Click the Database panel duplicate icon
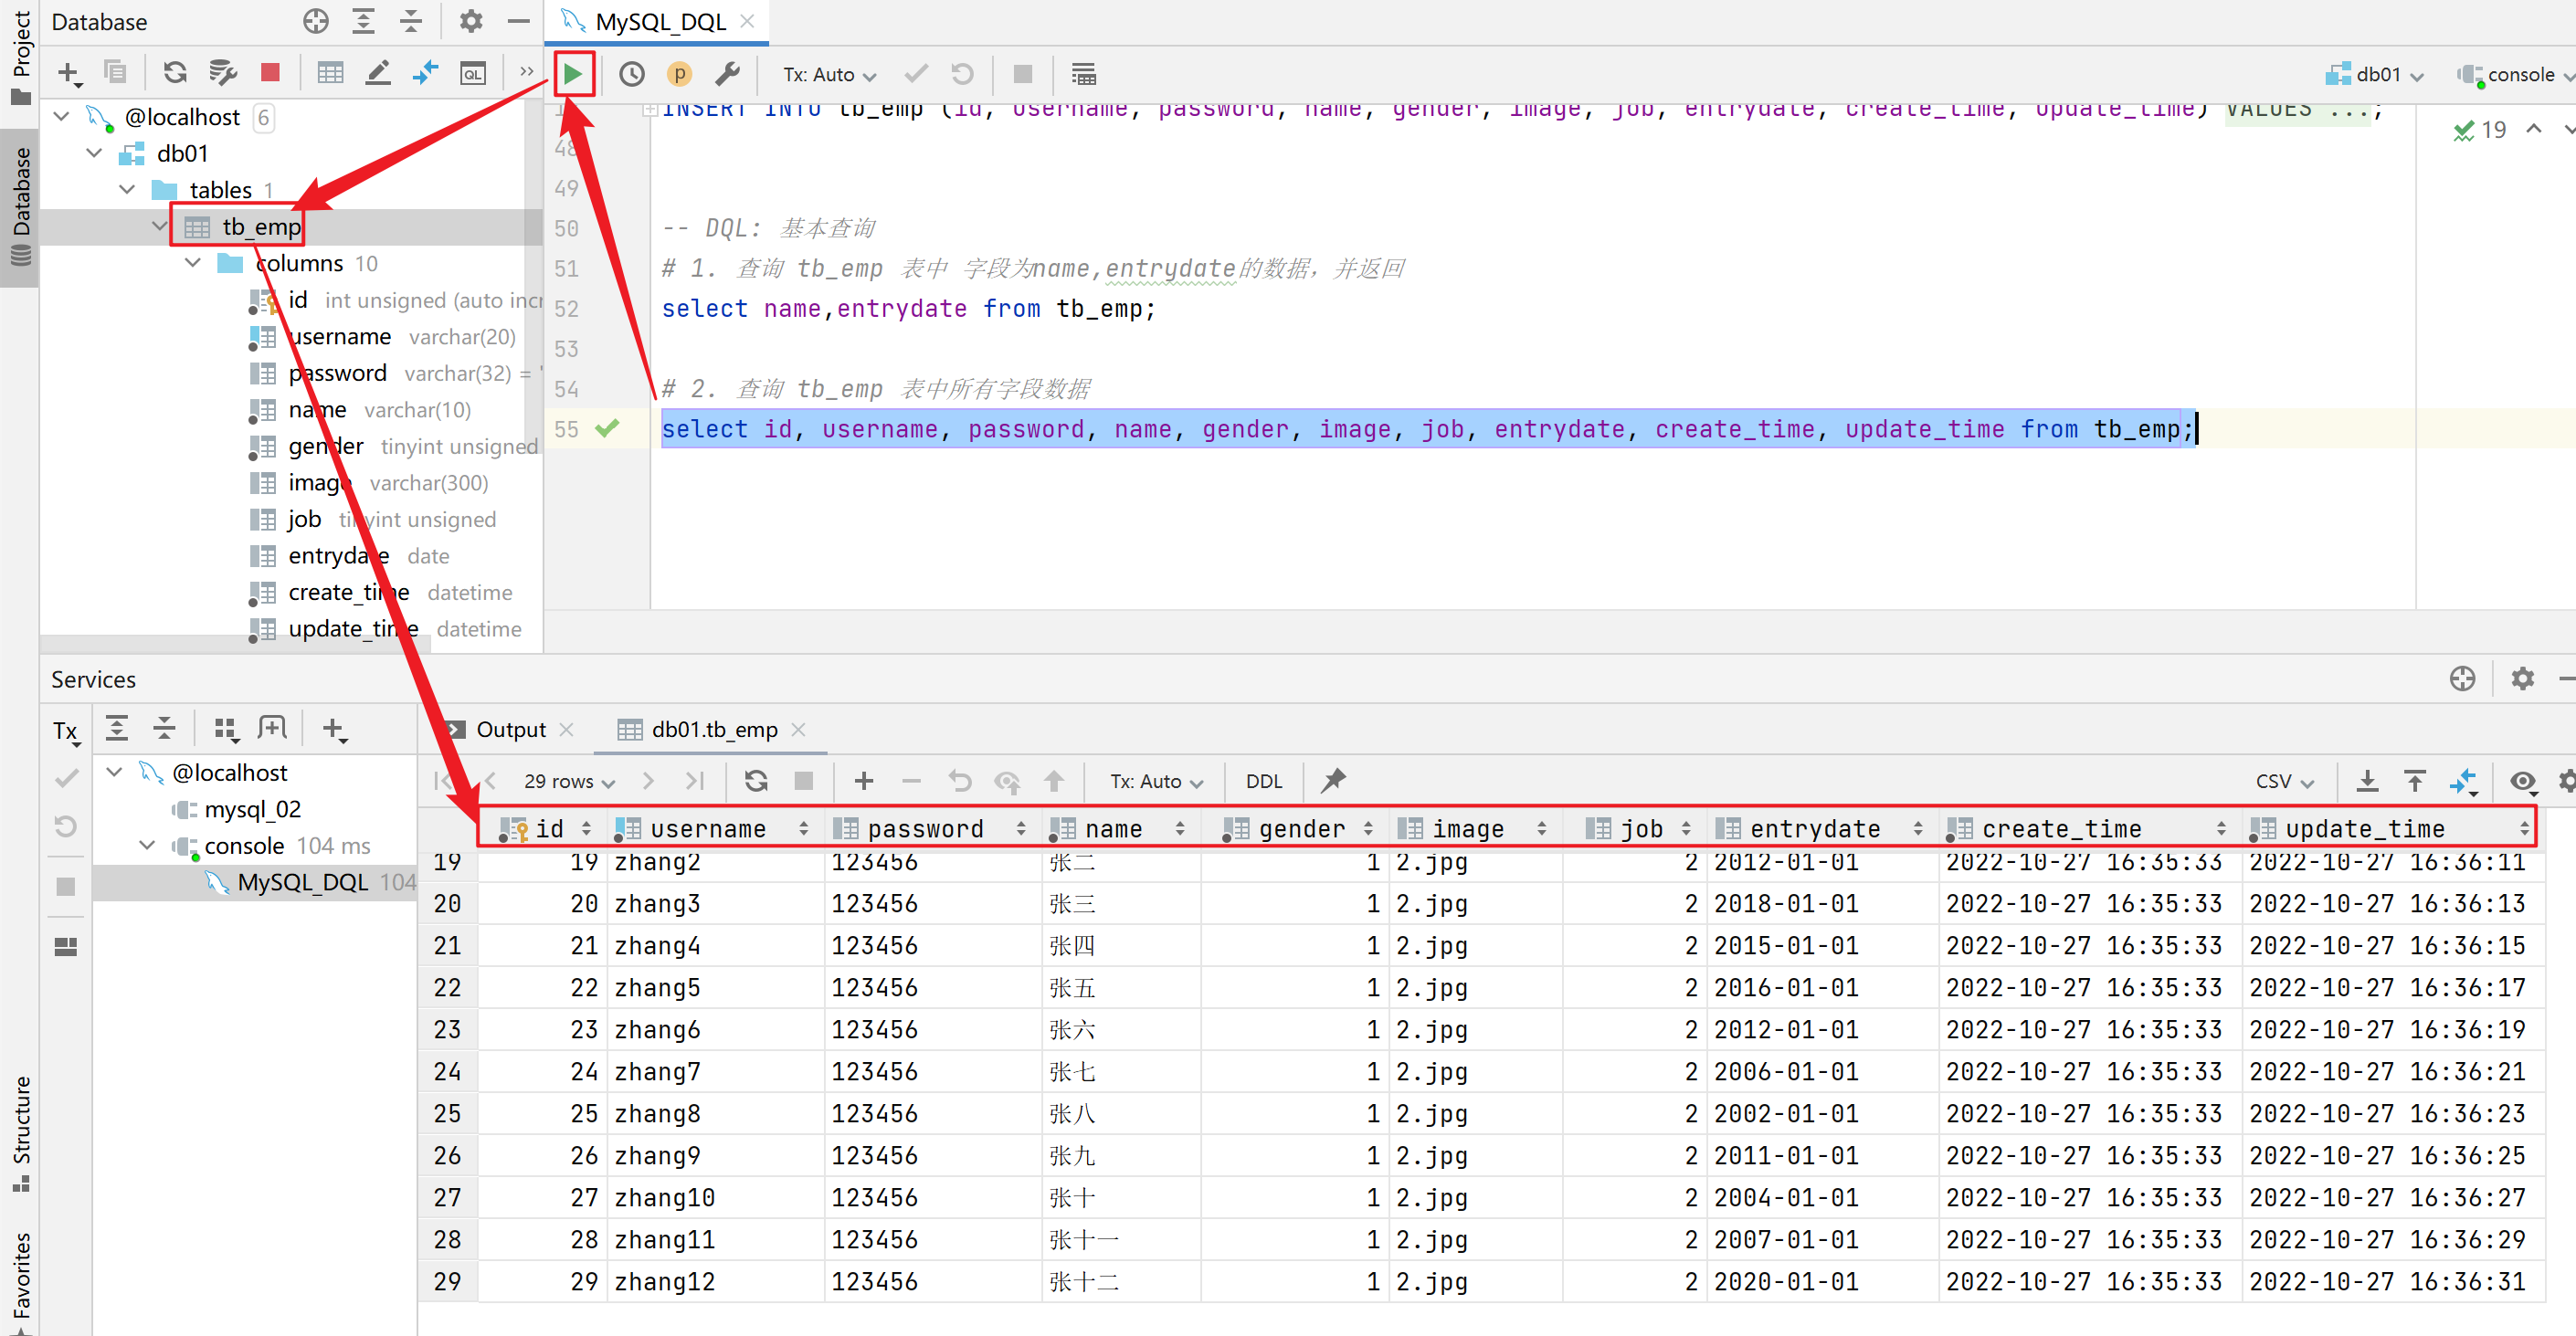Viewport: 2576px width, 1336px height. (116, 72)
